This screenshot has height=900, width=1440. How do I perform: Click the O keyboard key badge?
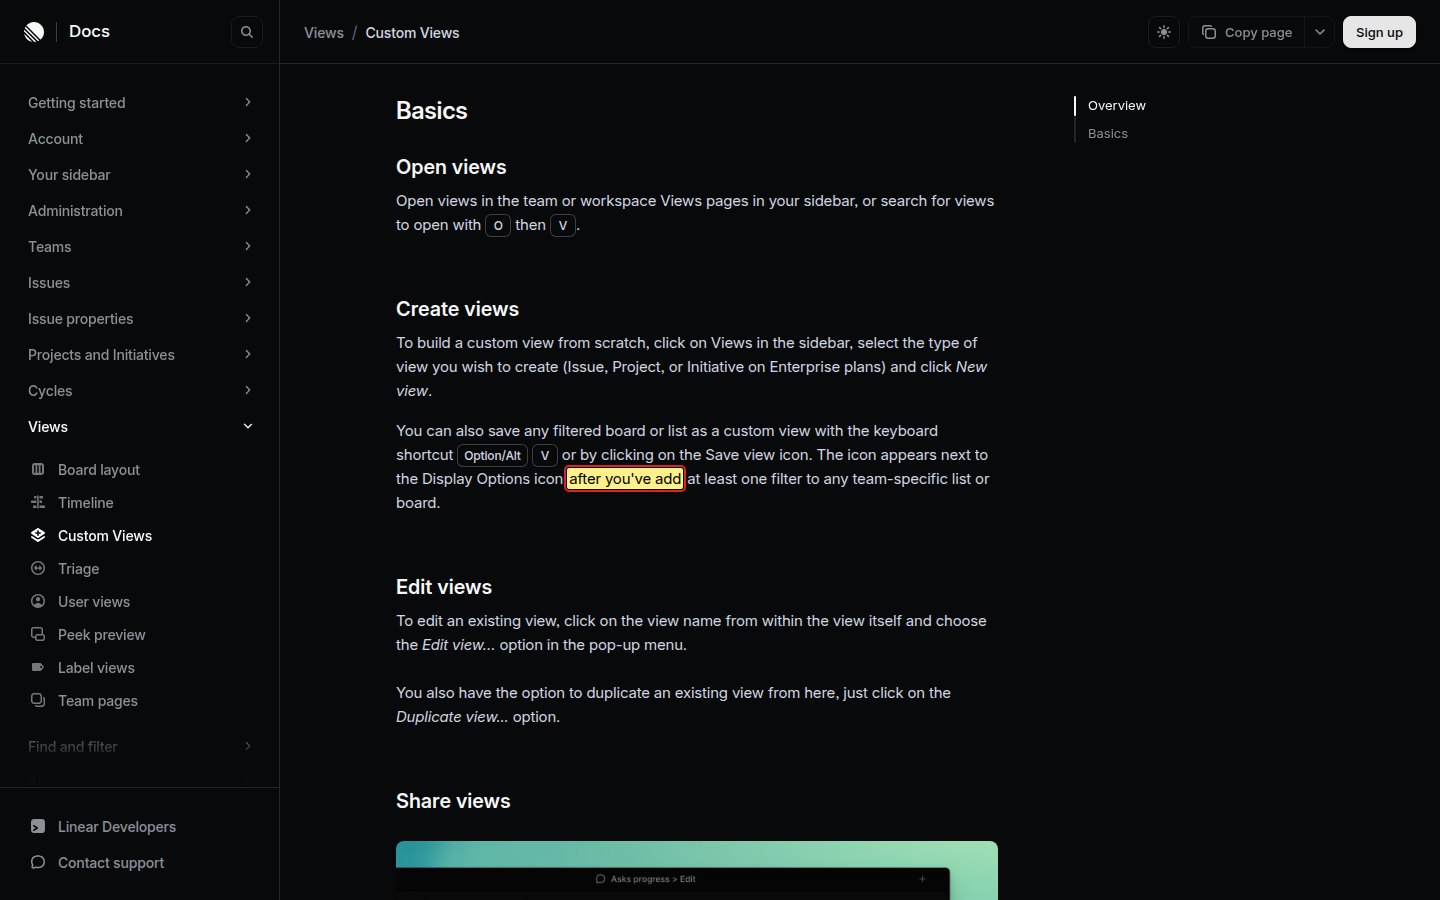[498, 225]
